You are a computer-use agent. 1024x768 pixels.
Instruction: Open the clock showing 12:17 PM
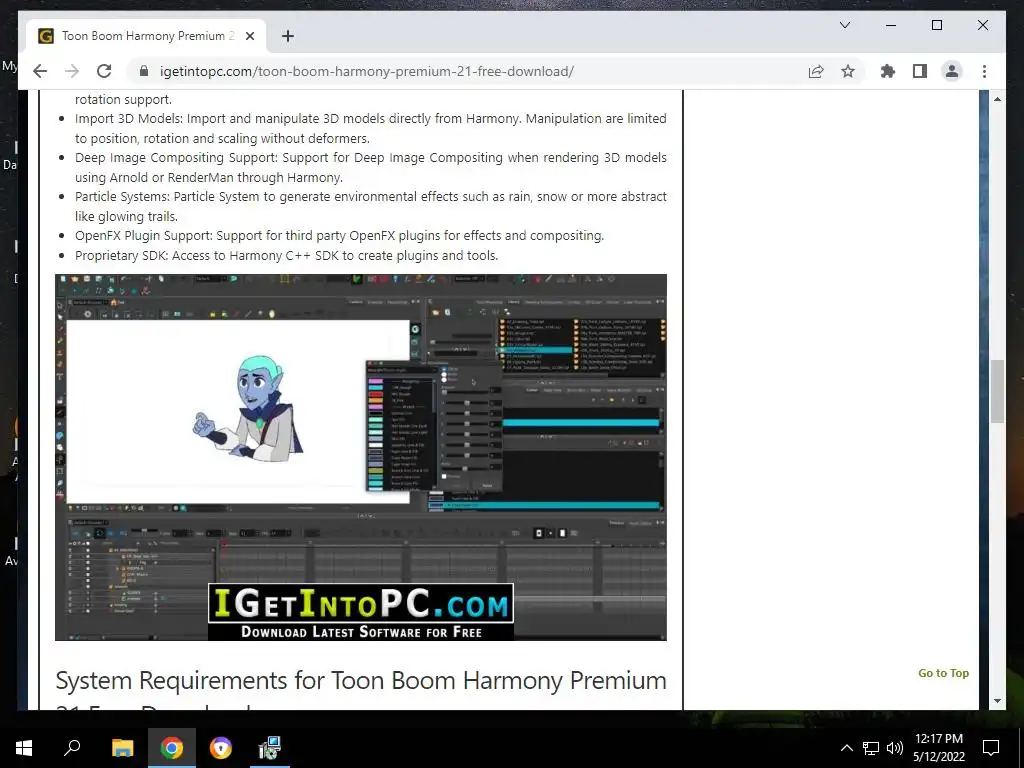[939, 748]
